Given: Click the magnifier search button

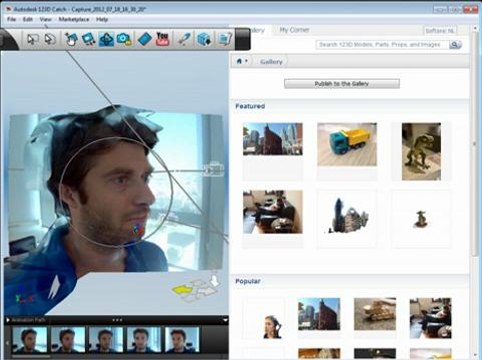Looking at the screenshot, I should 455,45.
